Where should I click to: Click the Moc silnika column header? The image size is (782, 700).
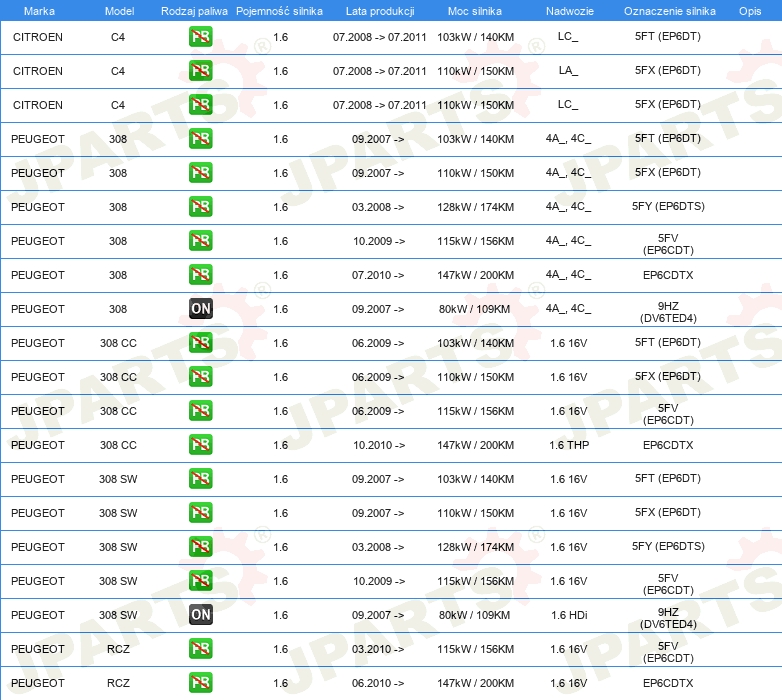pyautogui.click(x=475, y=10)
